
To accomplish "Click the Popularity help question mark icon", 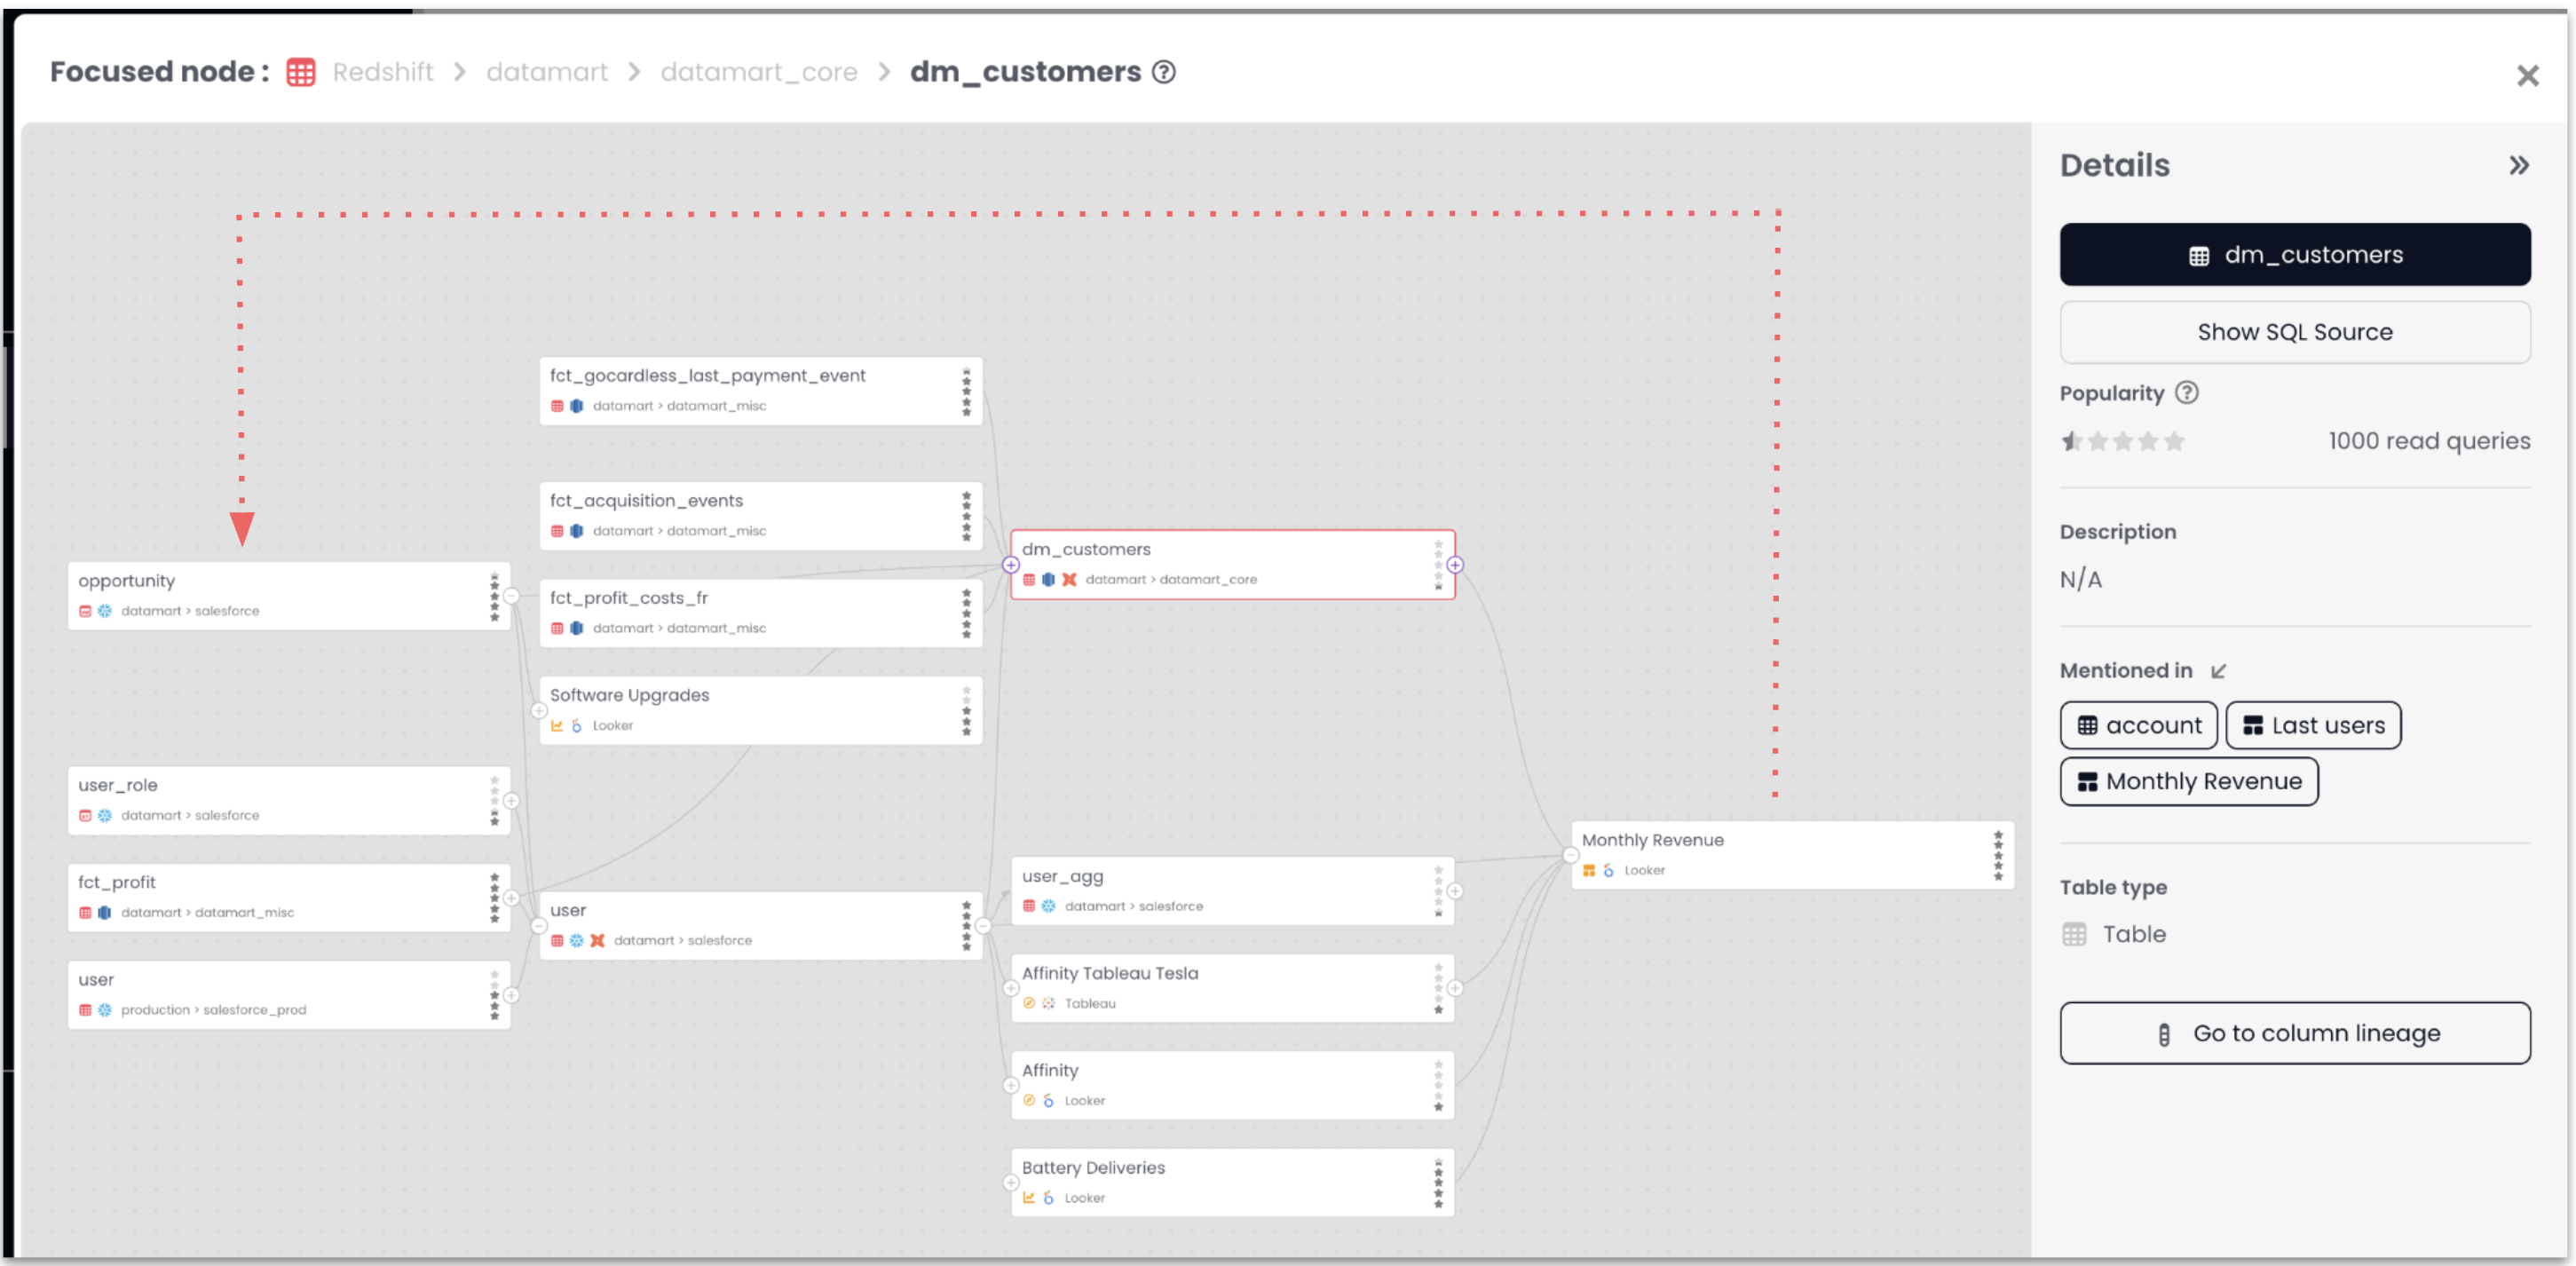I will pos(2187,393).
